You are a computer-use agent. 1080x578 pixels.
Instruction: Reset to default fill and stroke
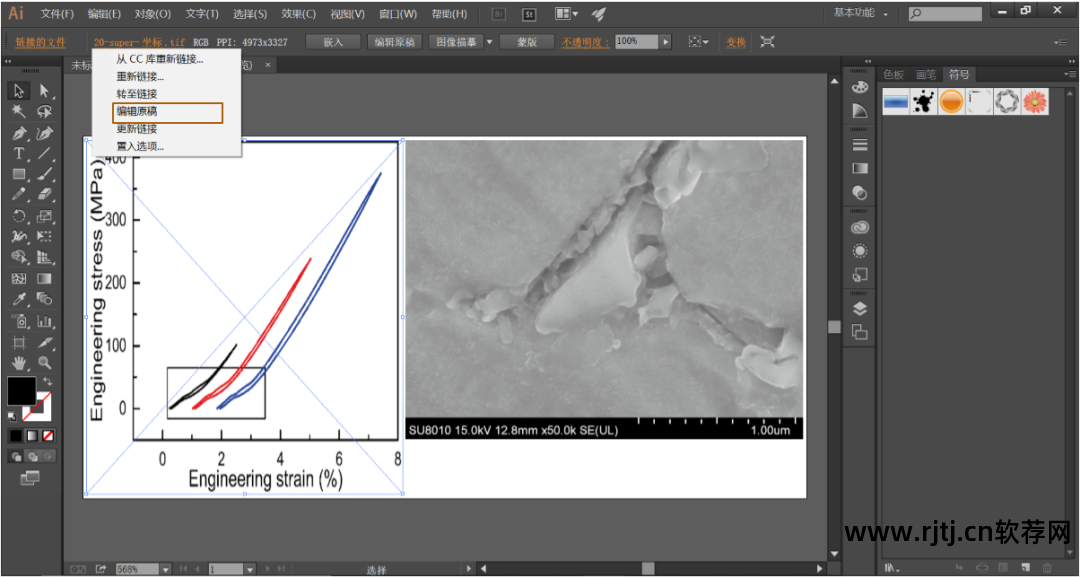pos(12,415)
